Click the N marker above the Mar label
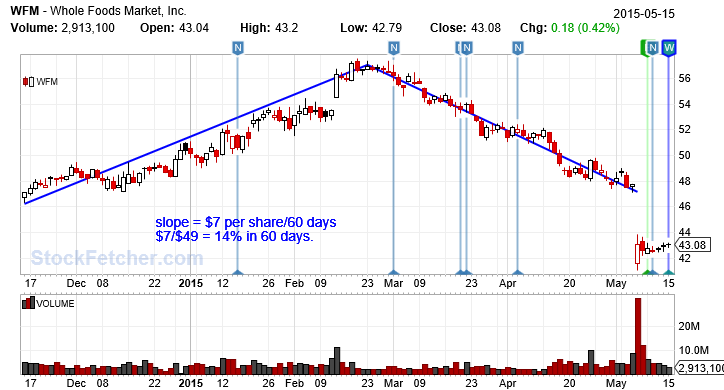This screenshot has width=724, height=390. pyautogui.click(x=393, y=48)
